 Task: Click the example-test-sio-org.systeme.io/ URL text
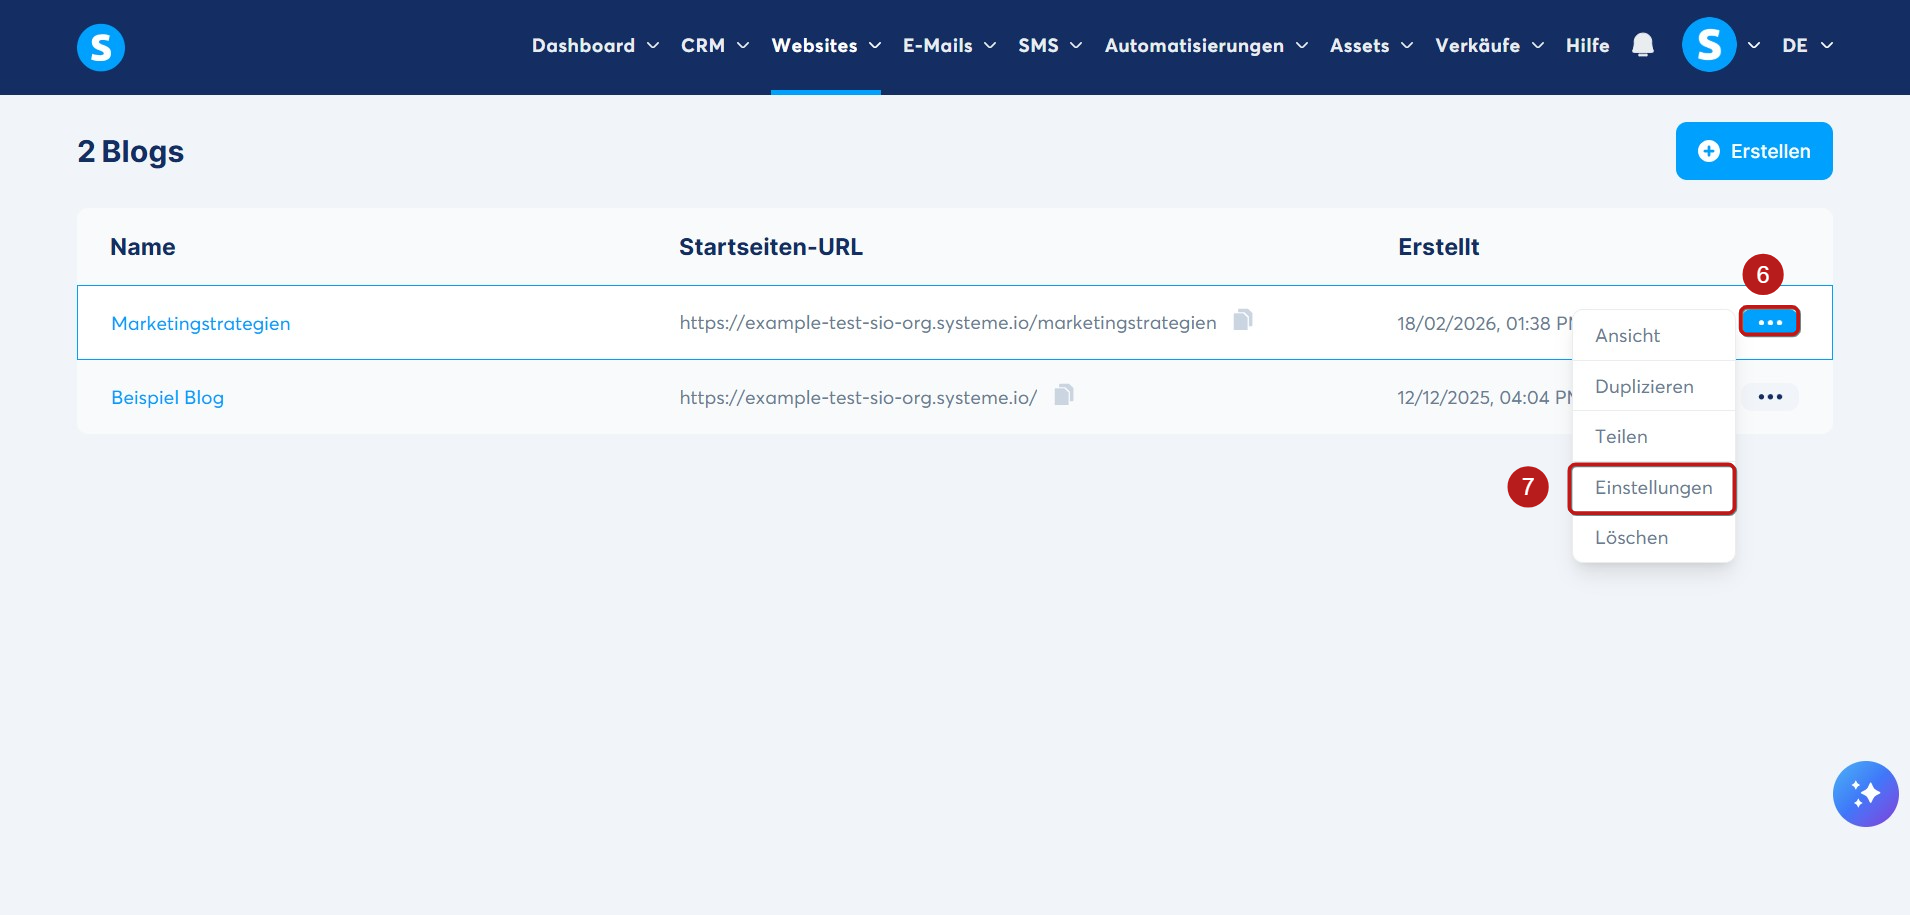point(858,397)
